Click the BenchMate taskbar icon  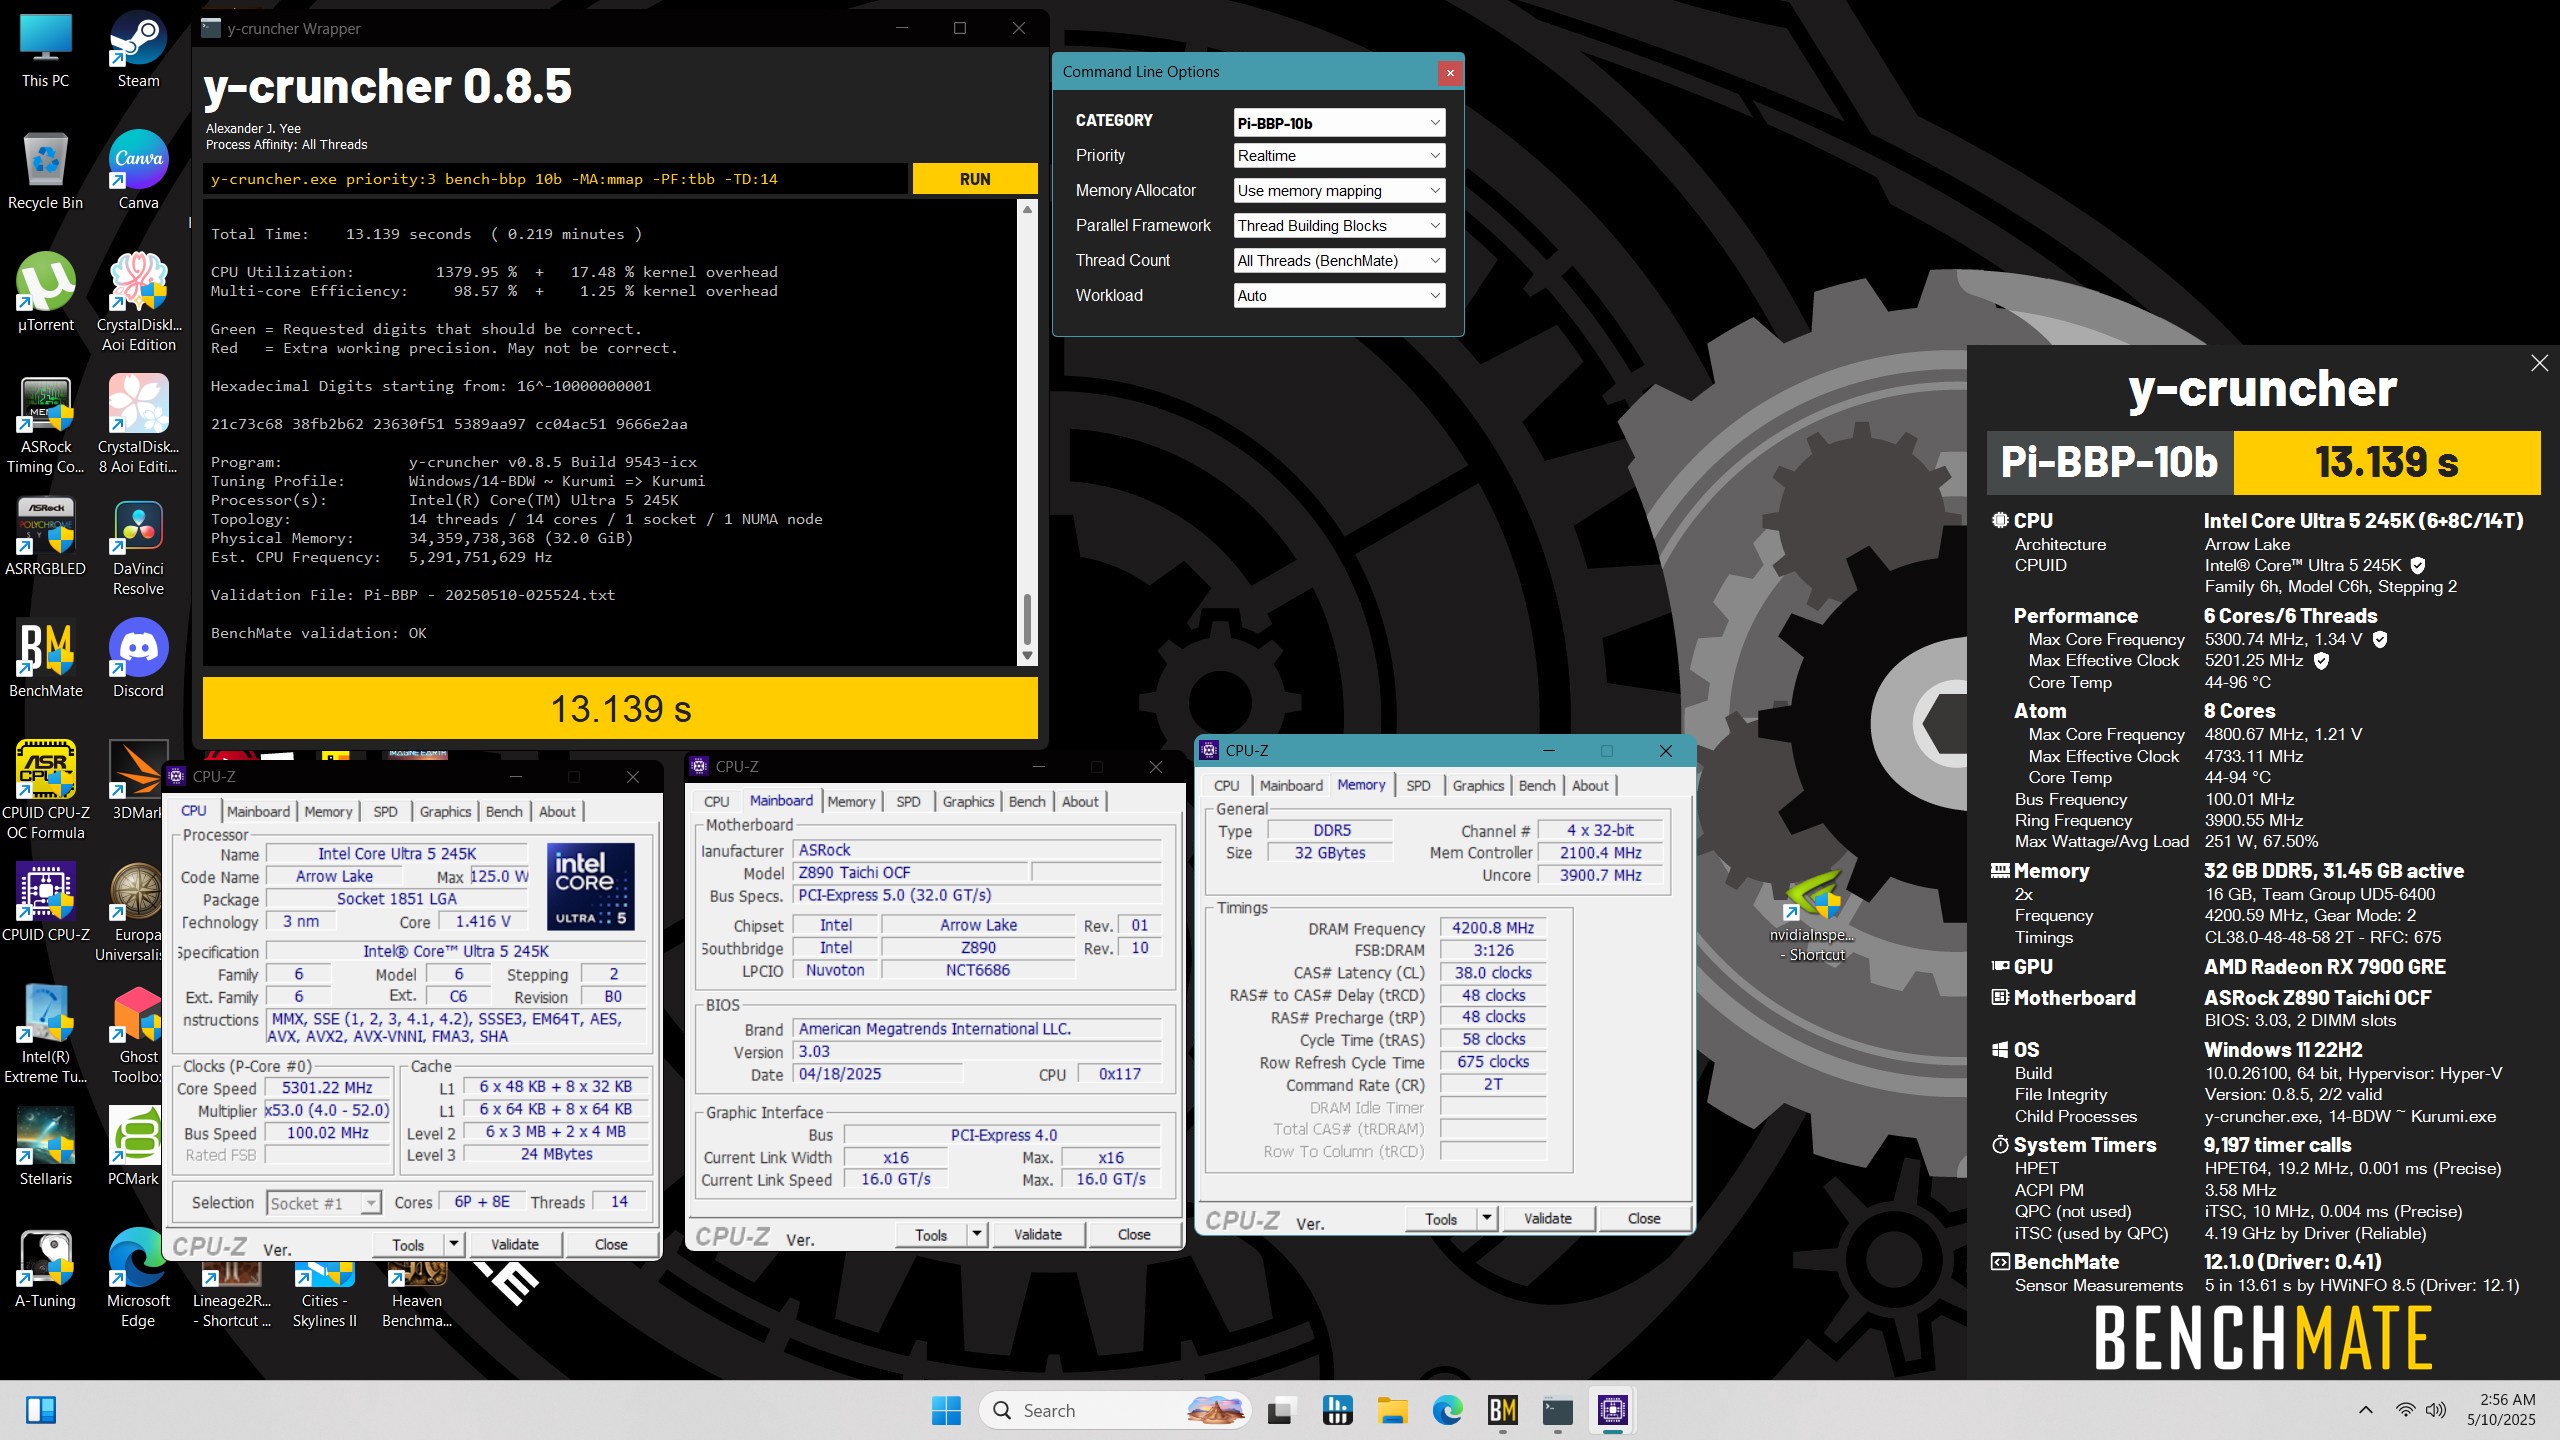point(1503,1410)
